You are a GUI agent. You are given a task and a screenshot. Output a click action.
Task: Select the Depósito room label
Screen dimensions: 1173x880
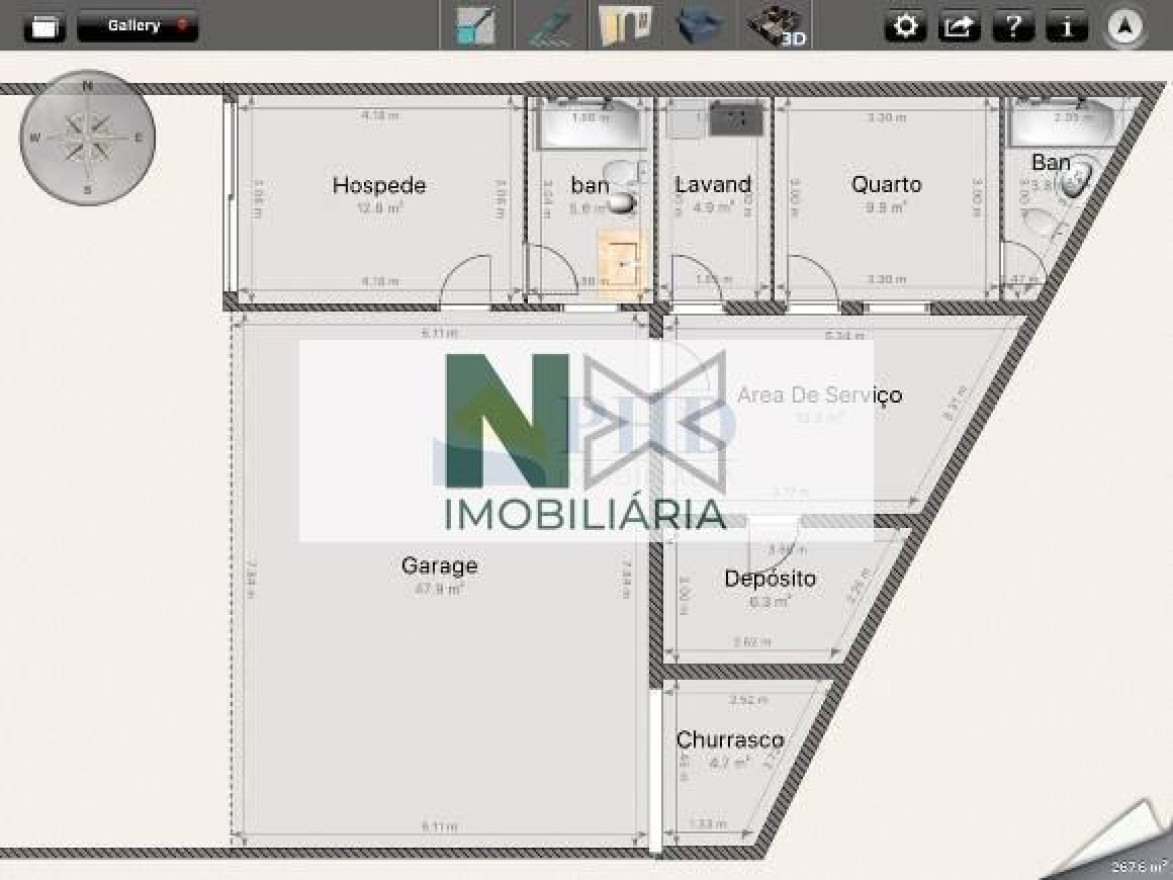pyautogui.click(x=770, y=578)
